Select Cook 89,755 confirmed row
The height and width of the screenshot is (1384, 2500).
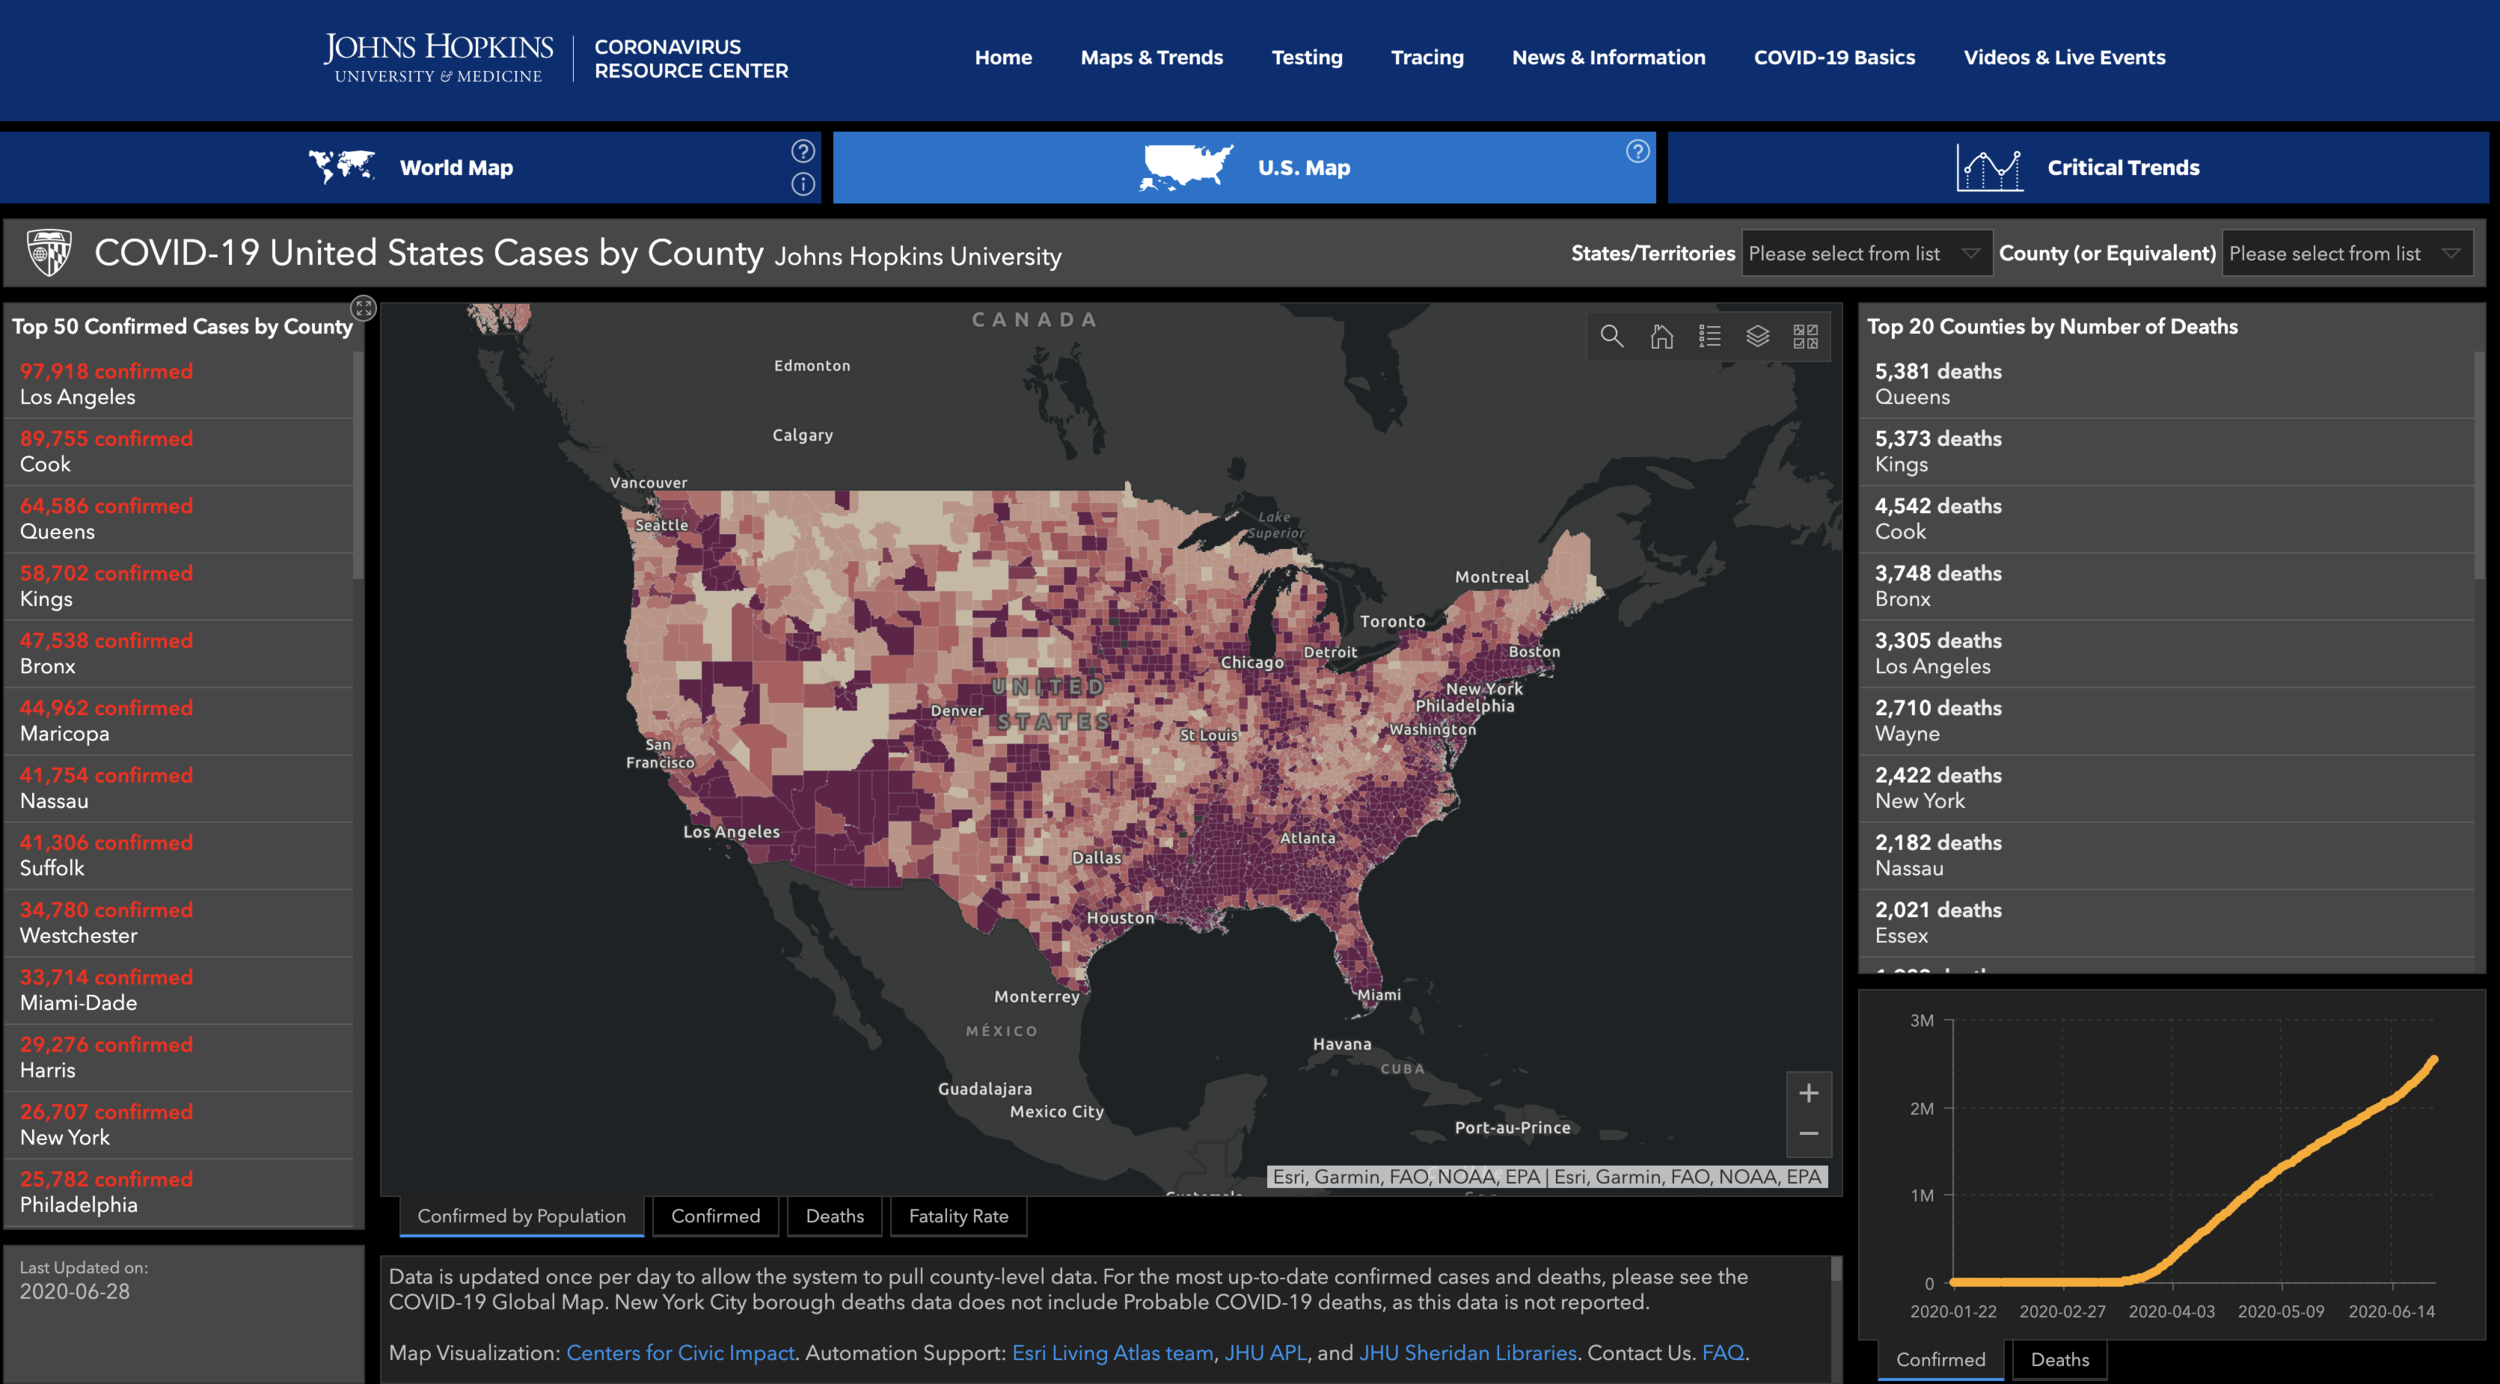tap(179, 452)
